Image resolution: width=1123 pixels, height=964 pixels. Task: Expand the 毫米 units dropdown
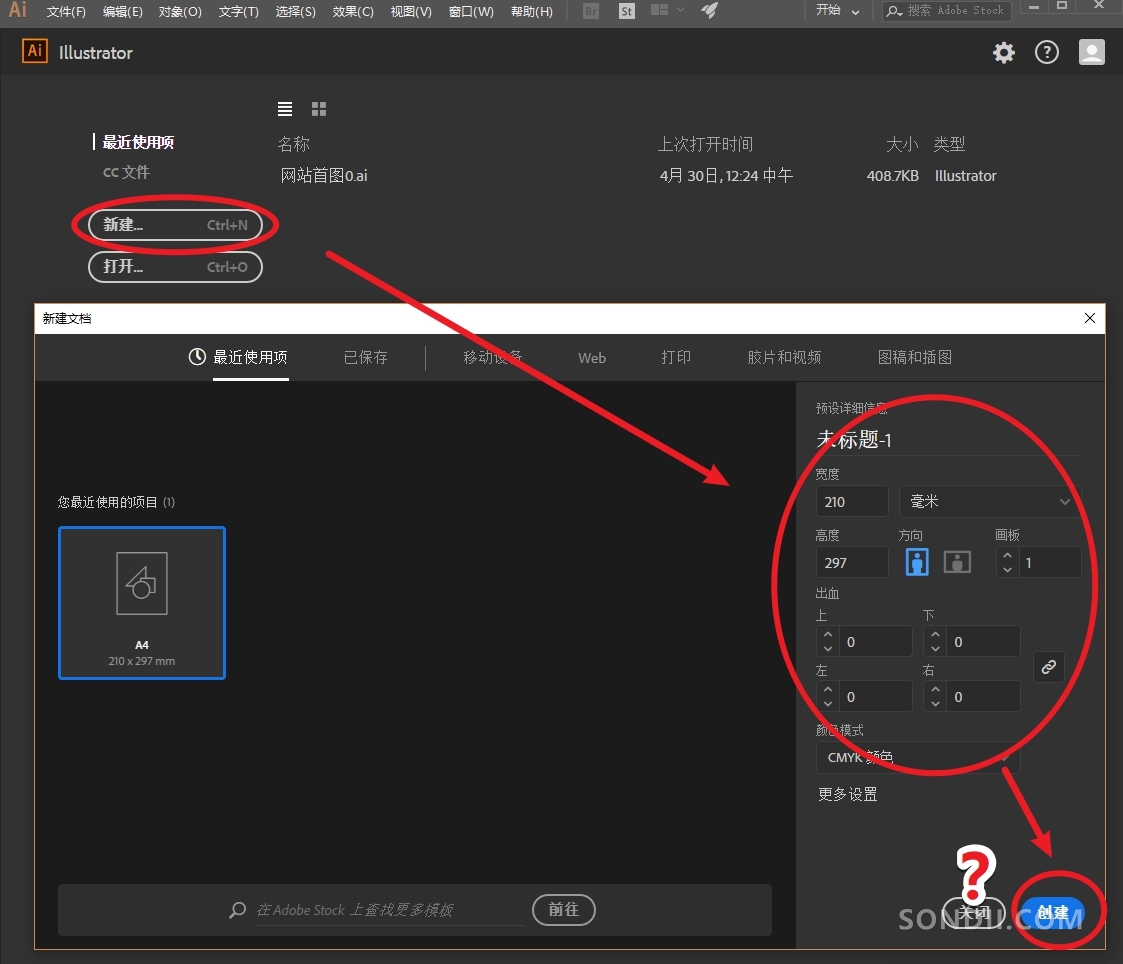tap(988, 501)
